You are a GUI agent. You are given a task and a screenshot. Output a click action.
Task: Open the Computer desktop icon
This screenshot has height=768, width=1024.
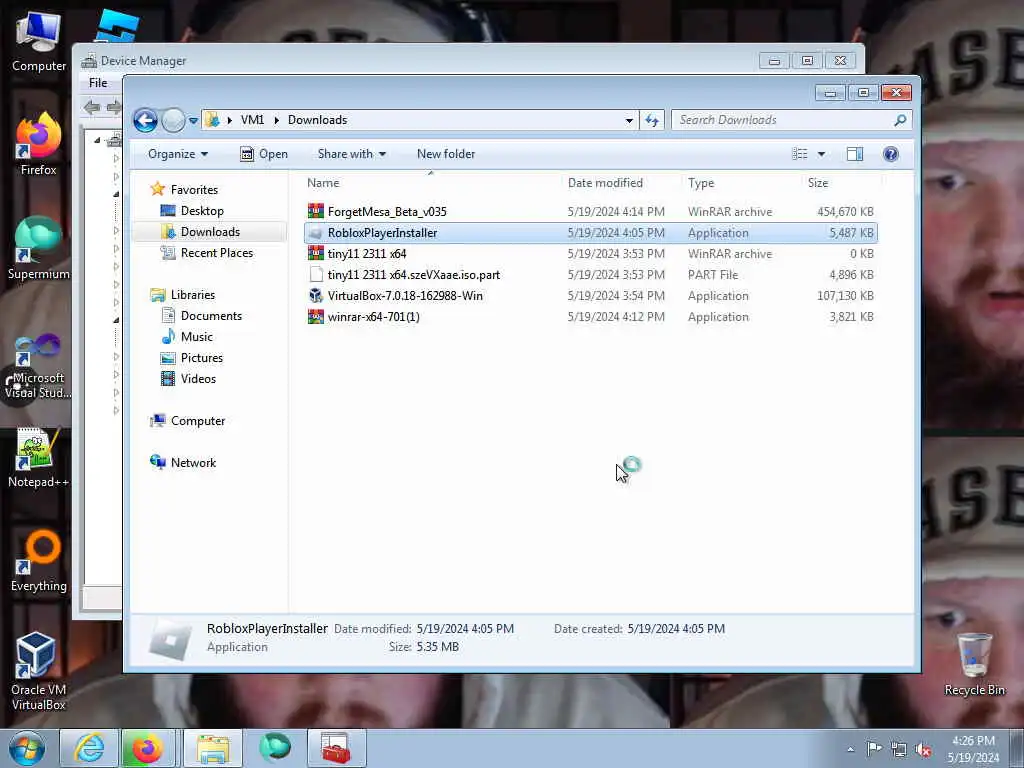click(x=39, y=42)
